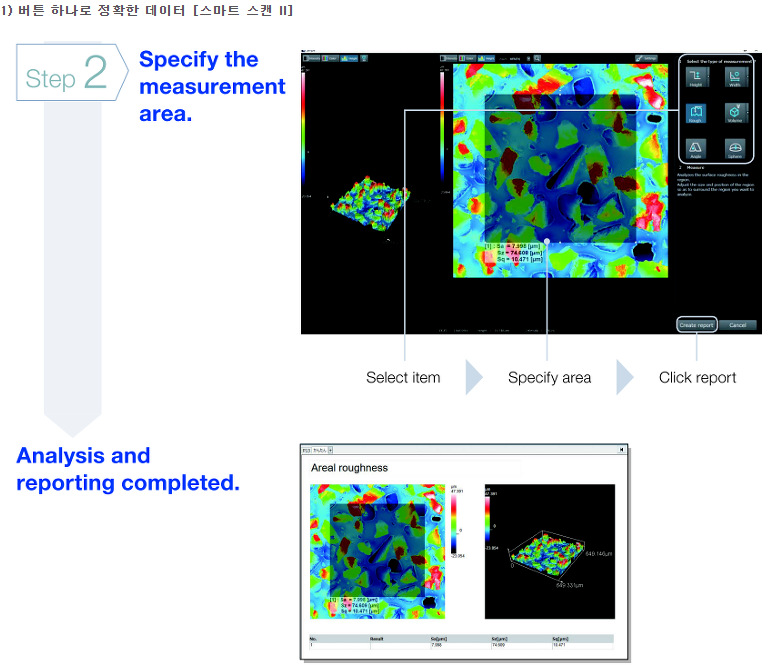Select the Height measurement icon

[x=695, y=78]
